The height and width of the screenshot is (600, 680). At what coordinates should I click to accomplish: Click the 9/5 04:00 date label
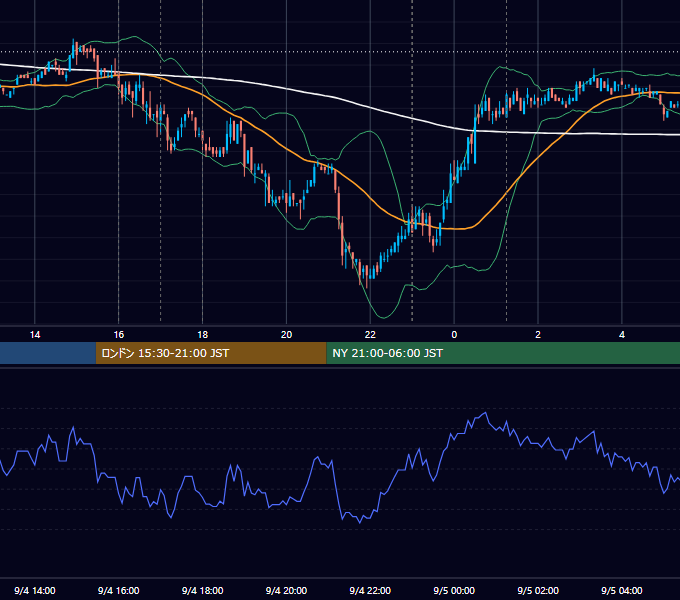click(622, 590)
